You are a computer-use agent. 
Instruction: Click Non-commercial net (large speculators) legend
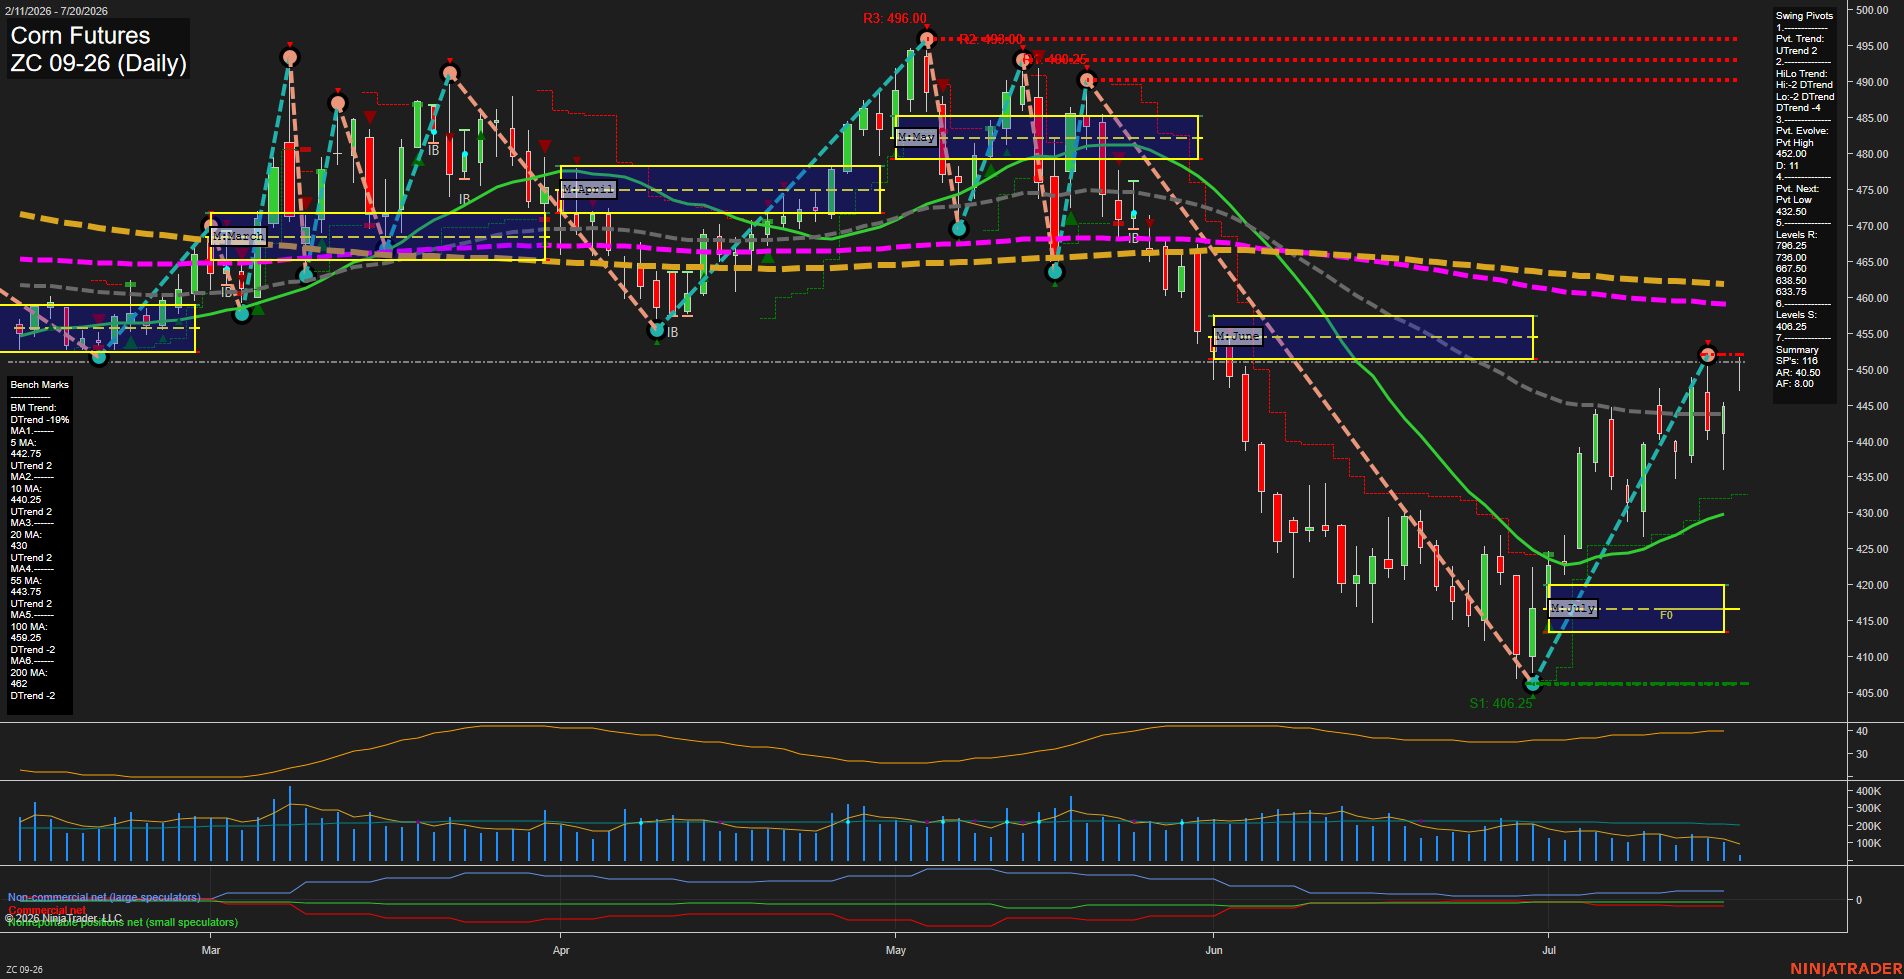click(x=104, y=897)
